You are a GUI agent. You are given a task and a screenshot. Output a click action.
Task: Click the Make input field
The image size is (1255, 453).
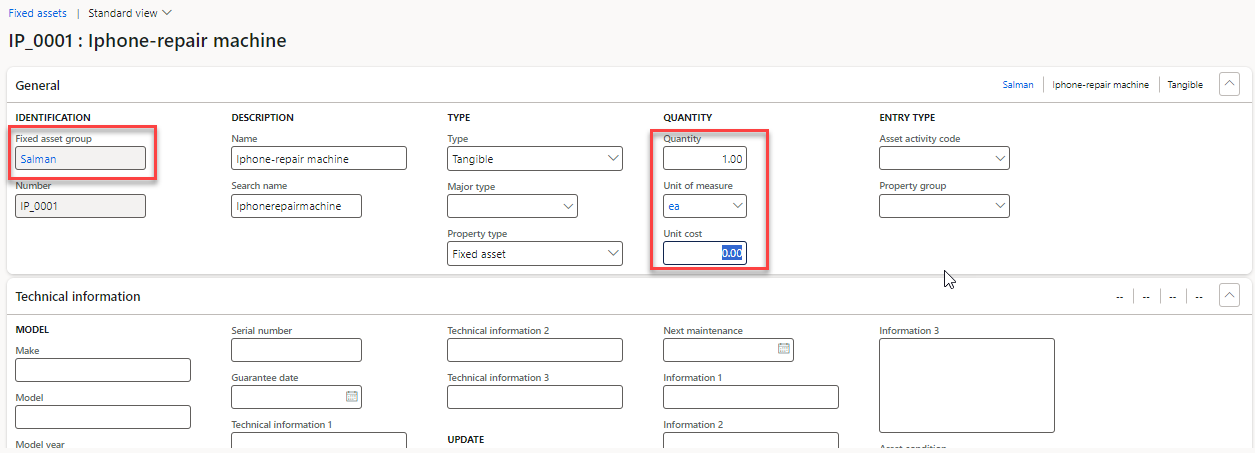(103, 370)
